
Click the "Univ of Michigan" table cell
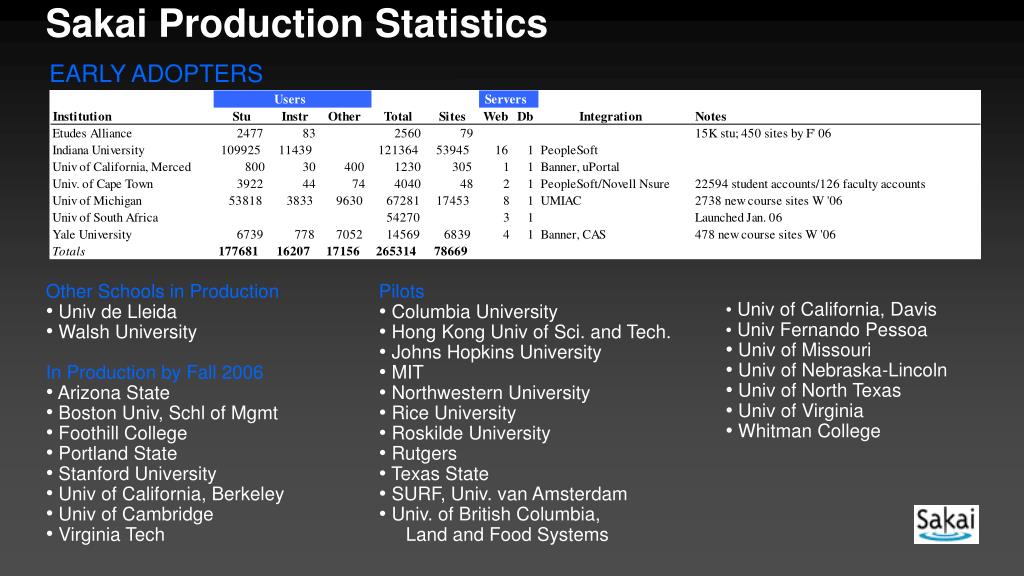97,201
